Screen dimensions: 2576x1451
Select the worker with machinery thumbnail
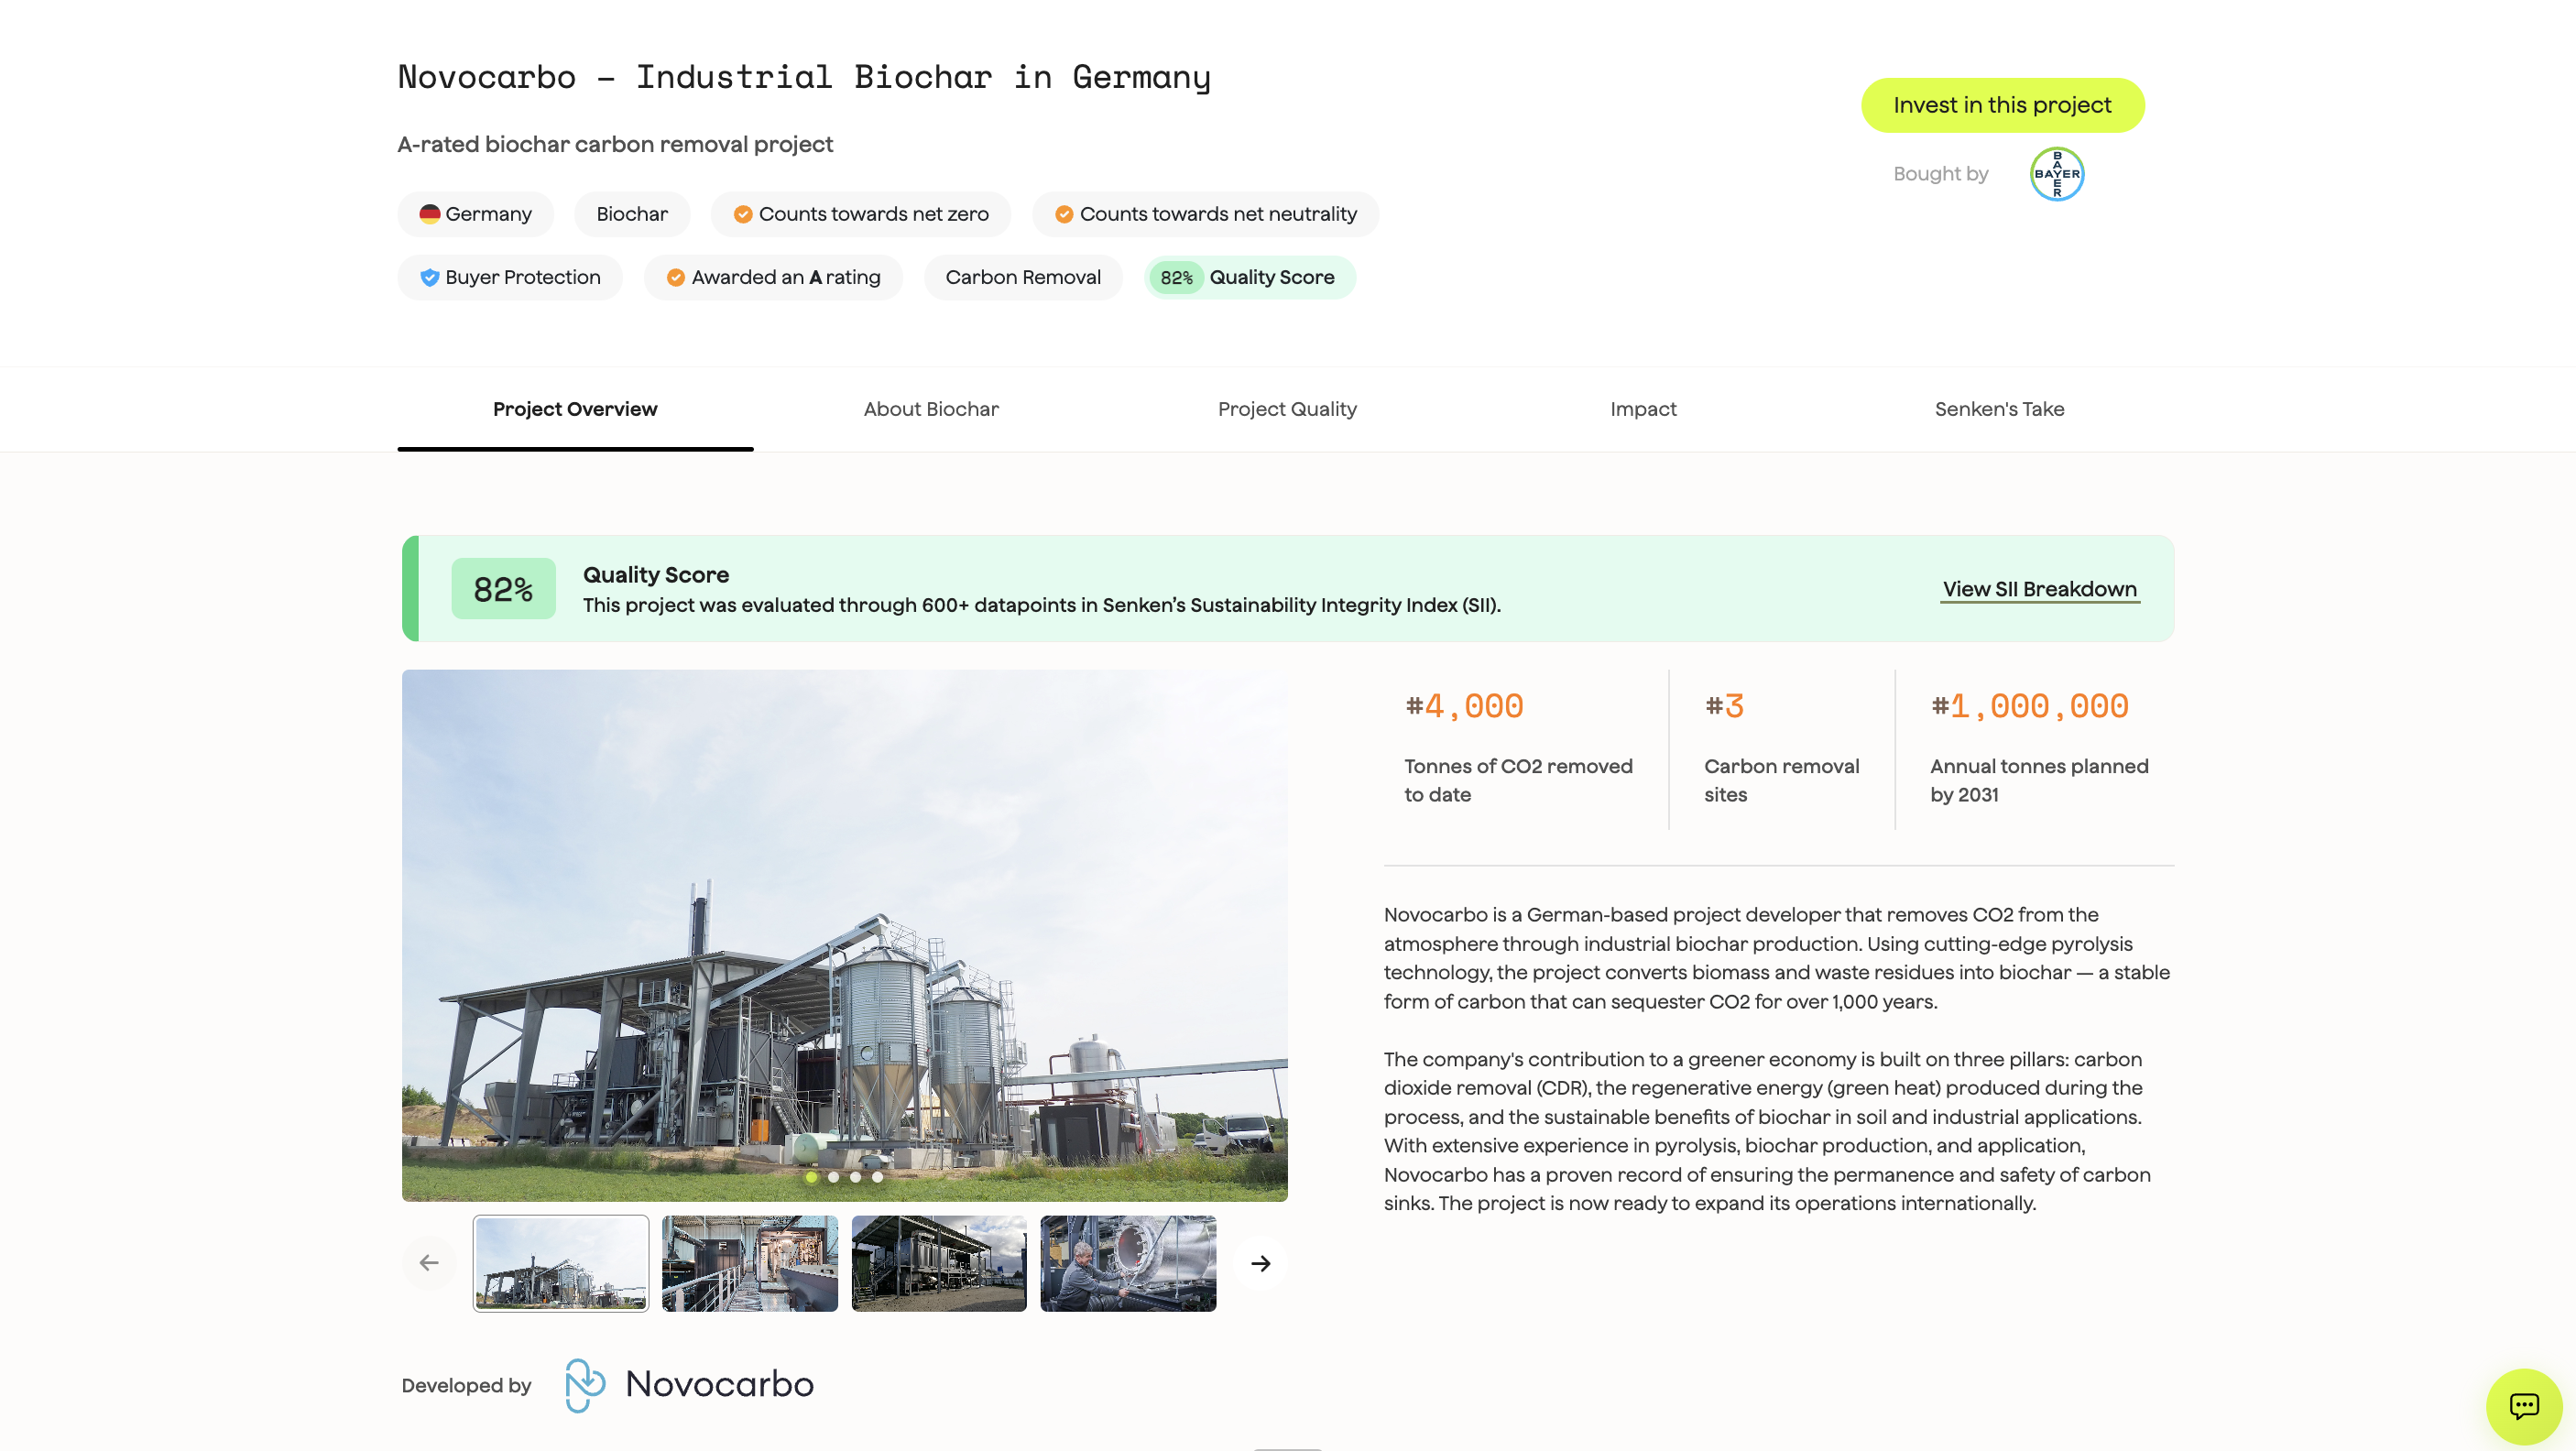point(1128,1263)
